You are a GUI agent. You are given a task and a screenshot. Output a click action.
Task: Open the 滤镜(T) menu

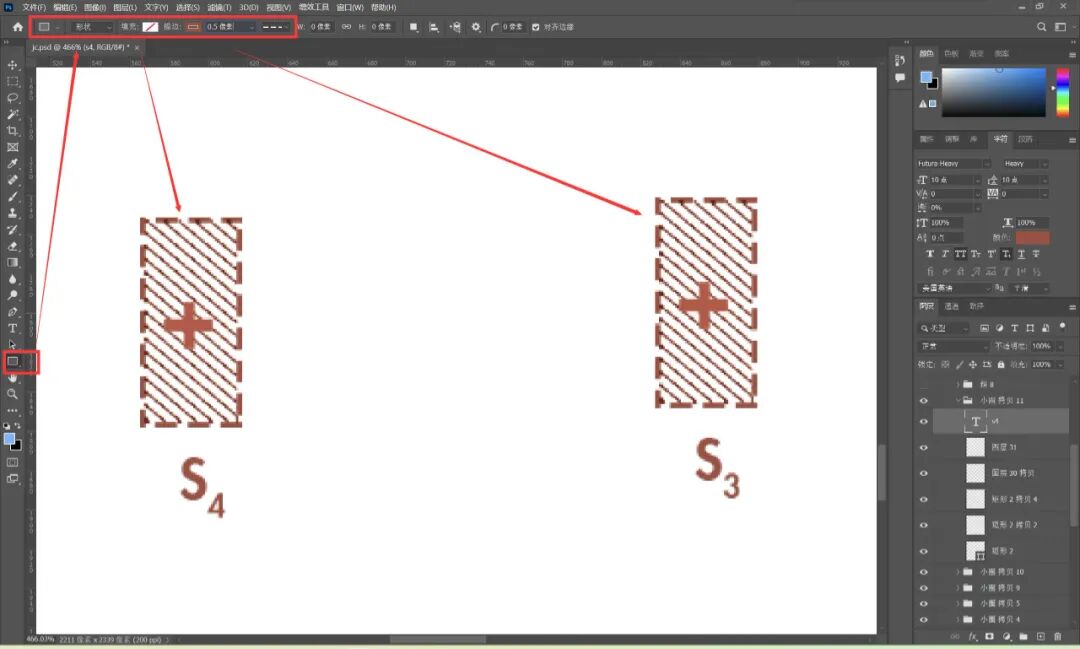[x=219, y=8]
